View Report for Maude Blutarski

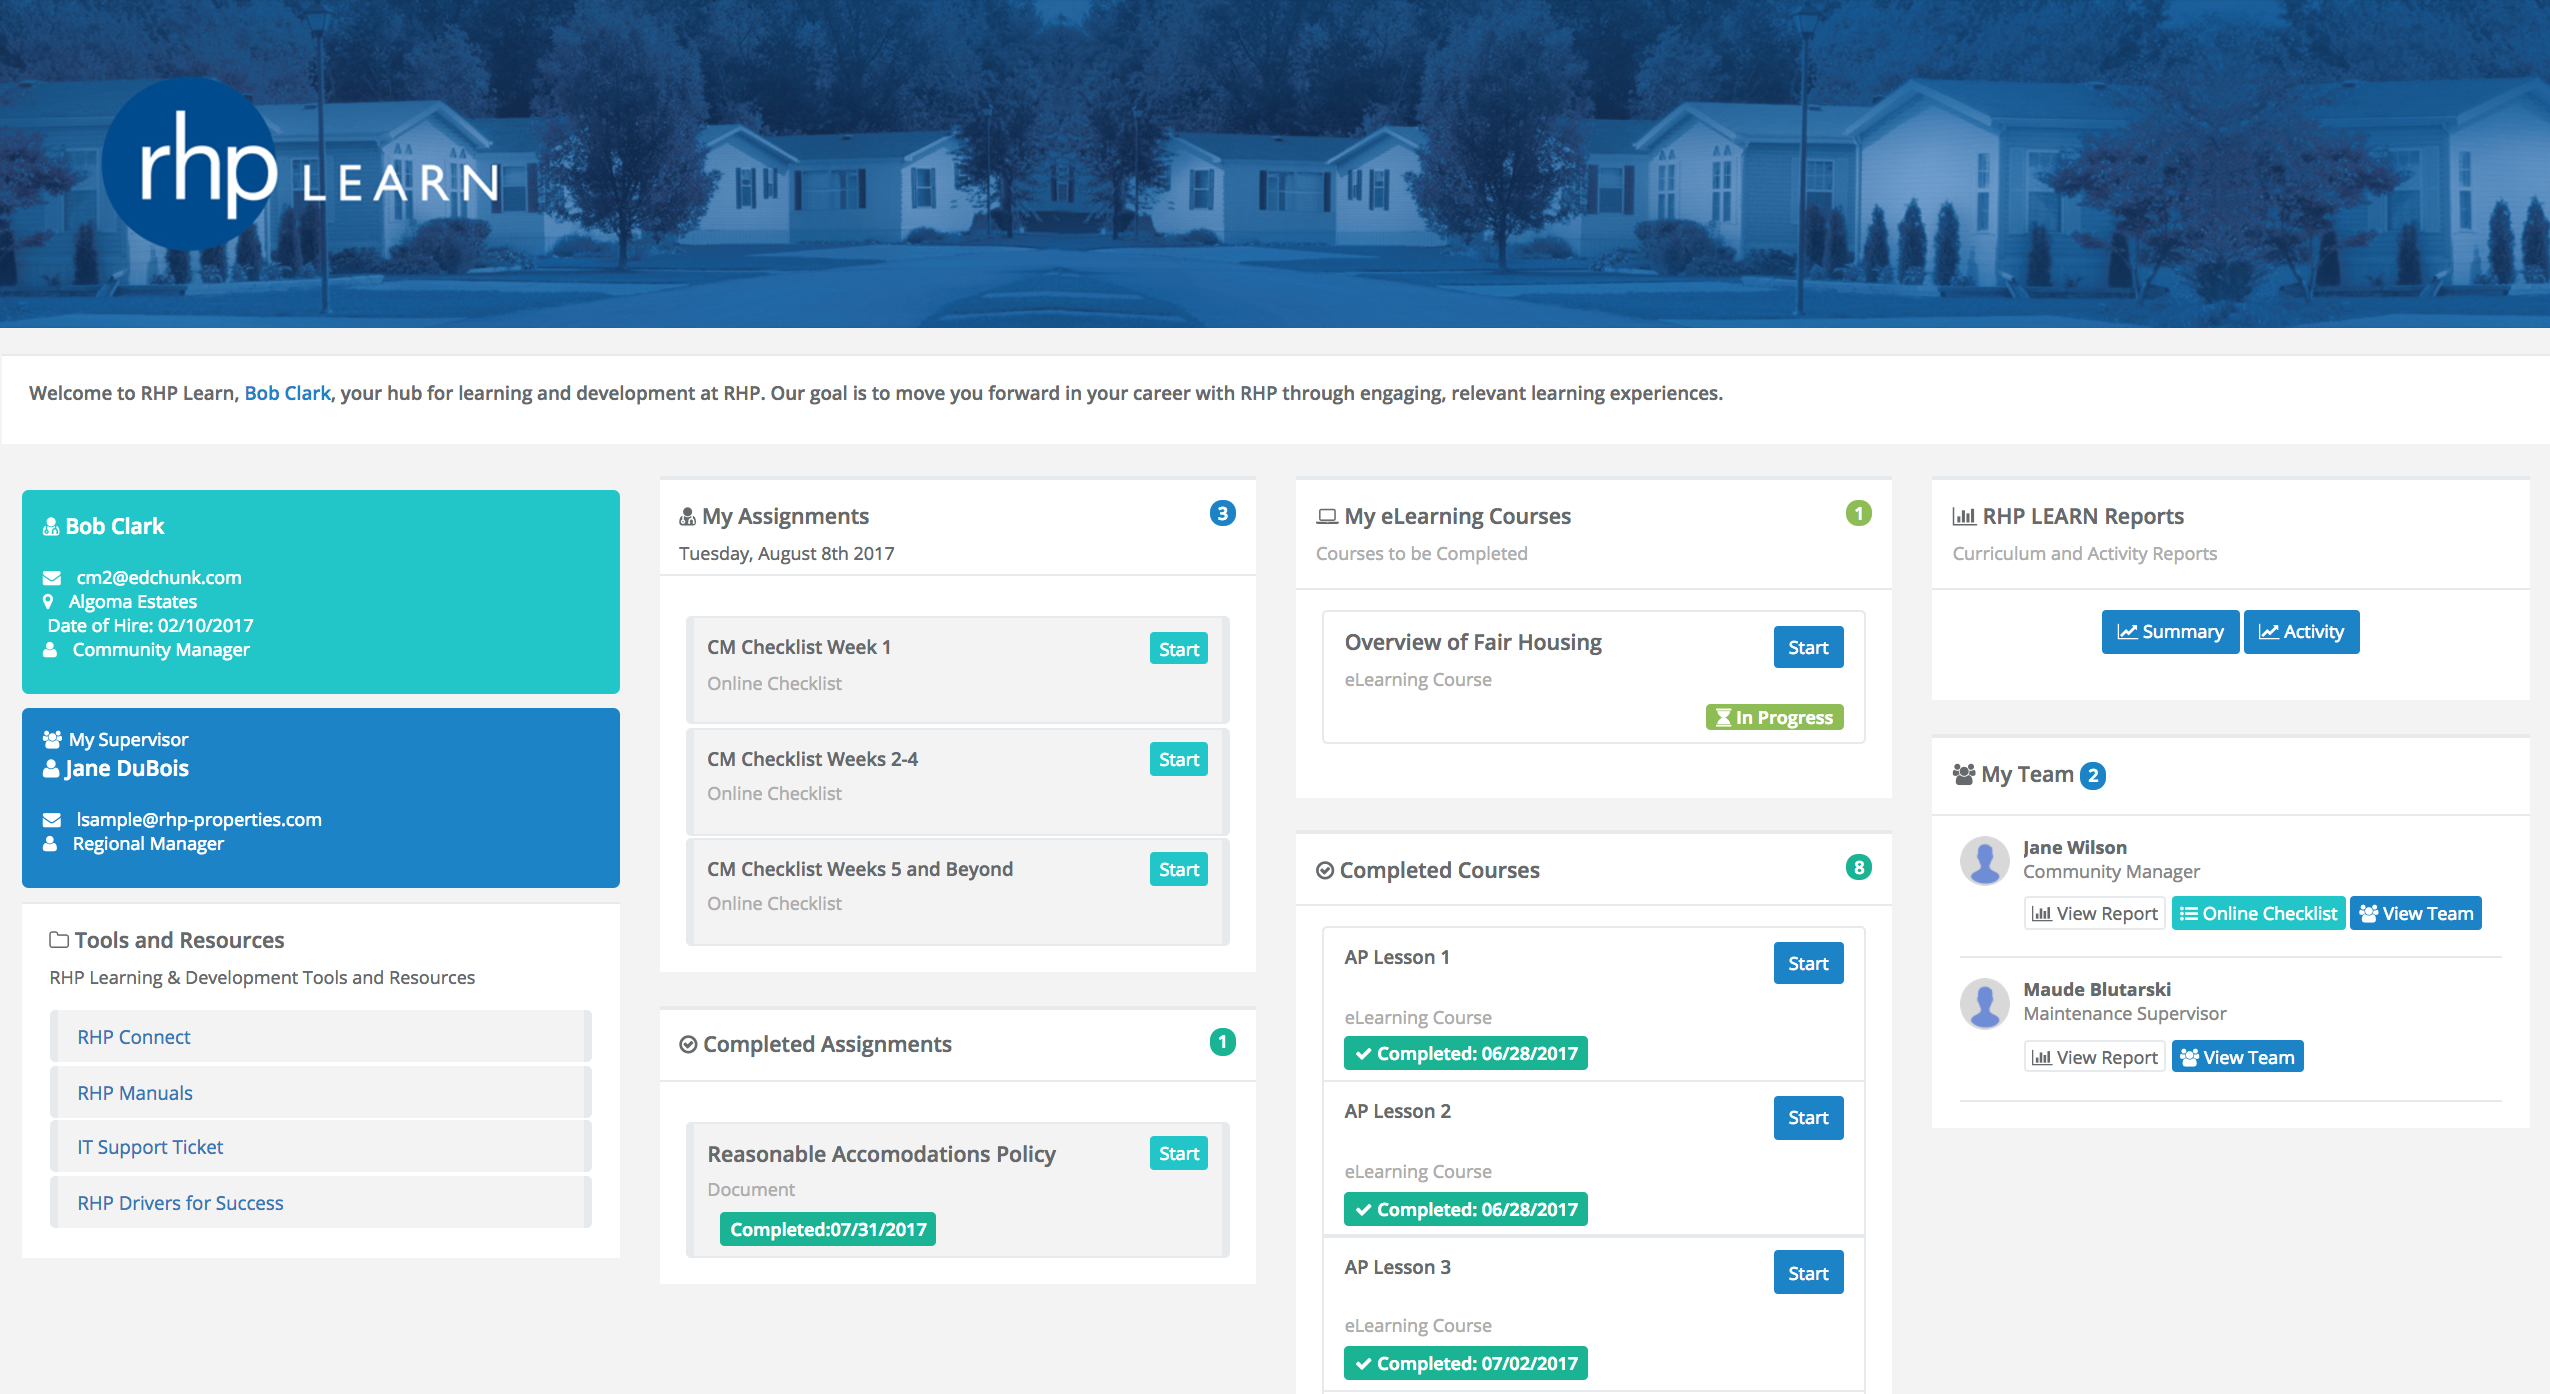[x=2094, y=1057]
